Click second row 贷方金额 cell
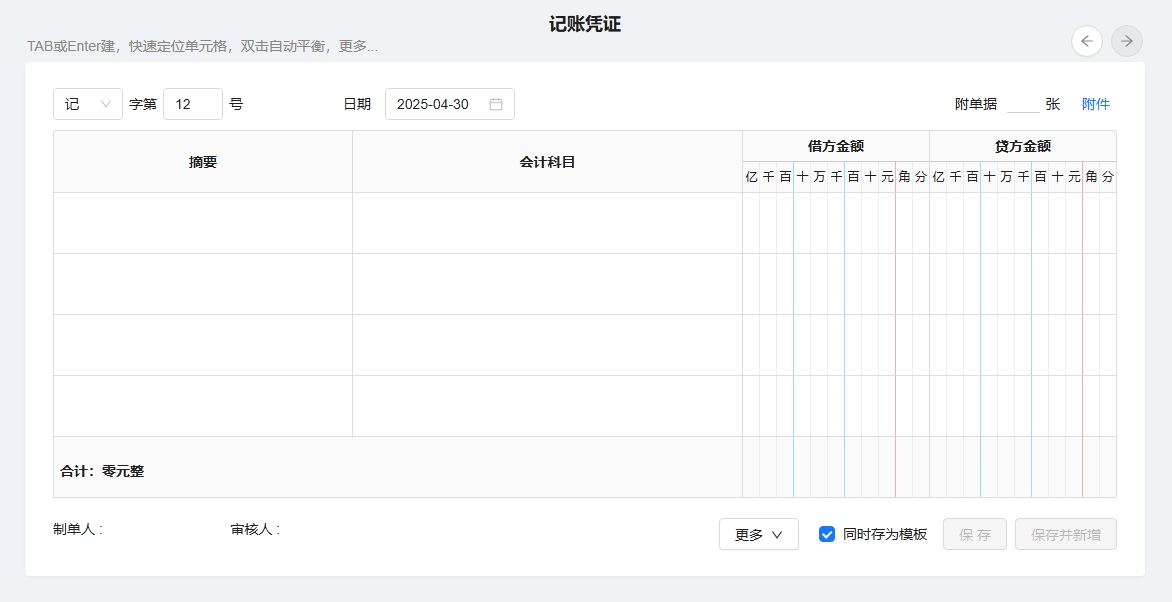The image size is (1172, 602). point(1022,284)
